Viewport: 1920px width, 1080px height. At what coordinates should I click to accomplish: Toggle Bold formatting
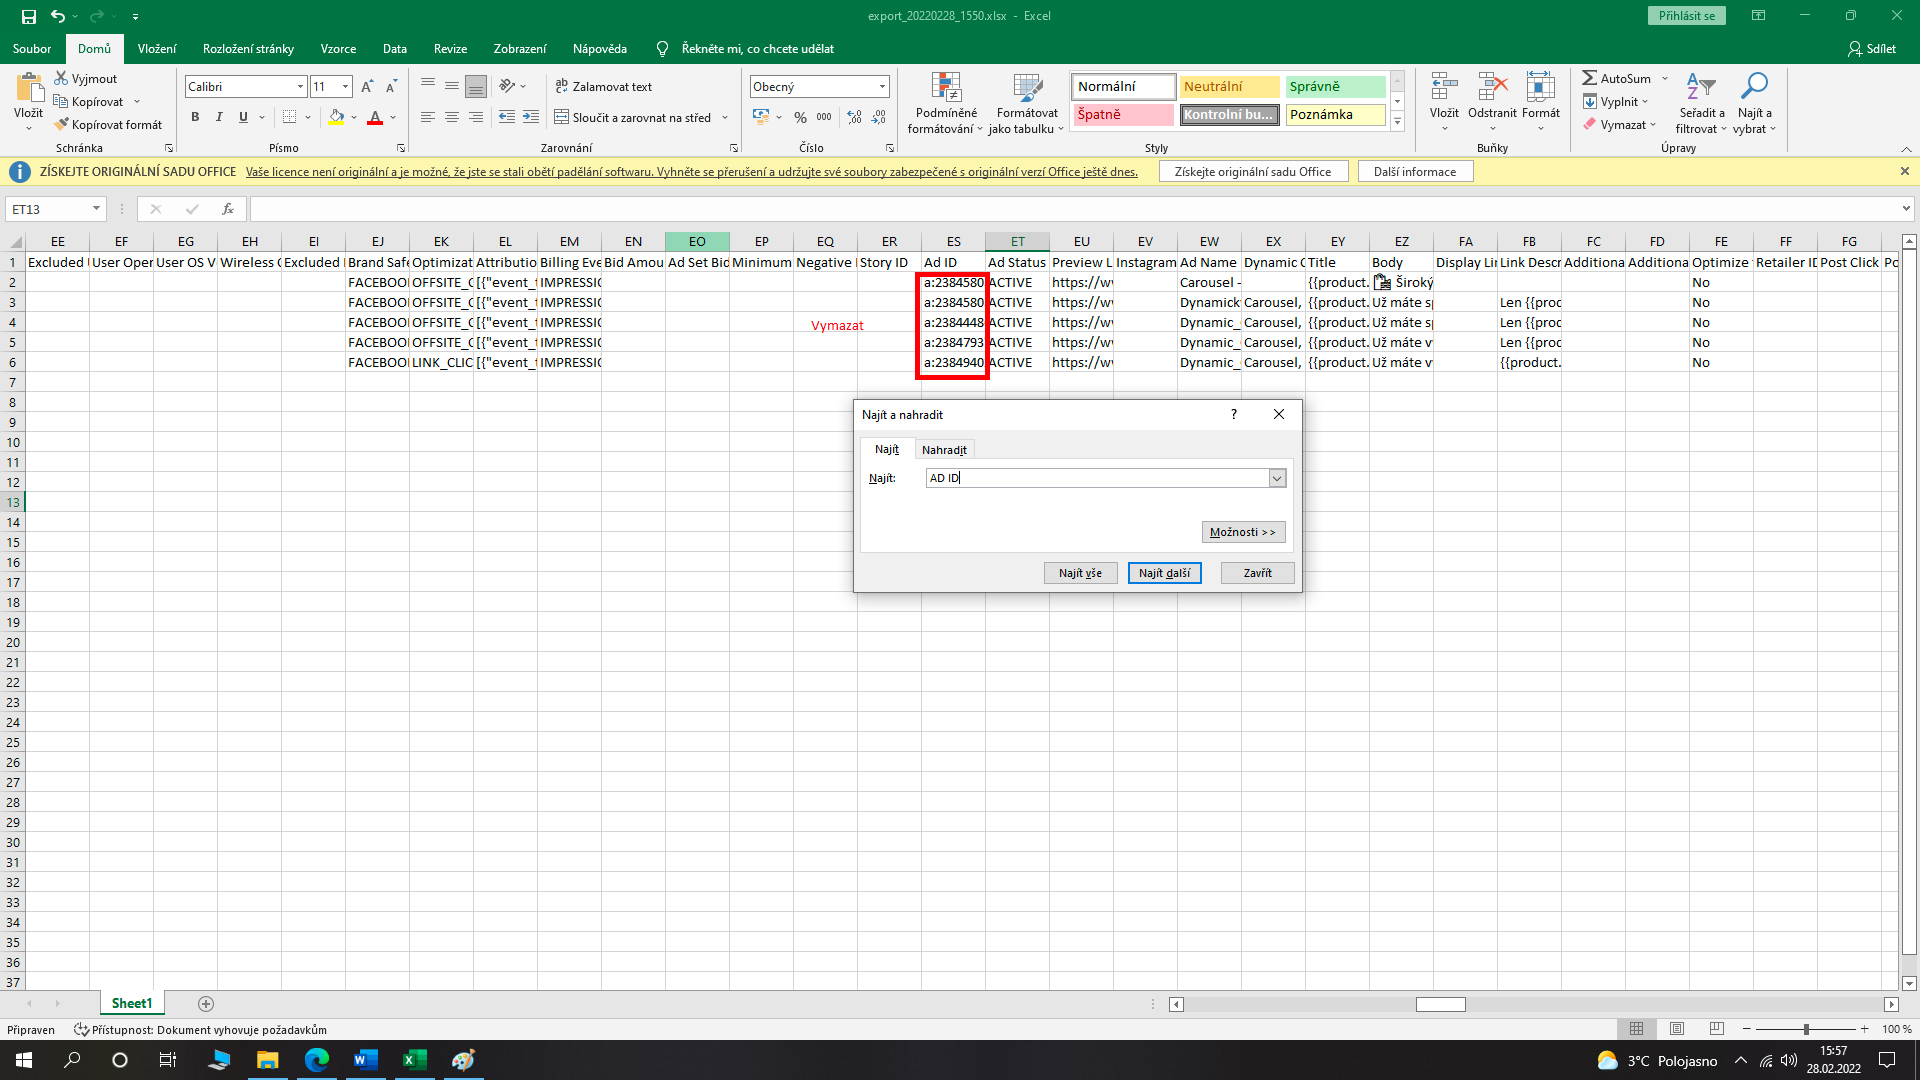click(x=195, y=117)
